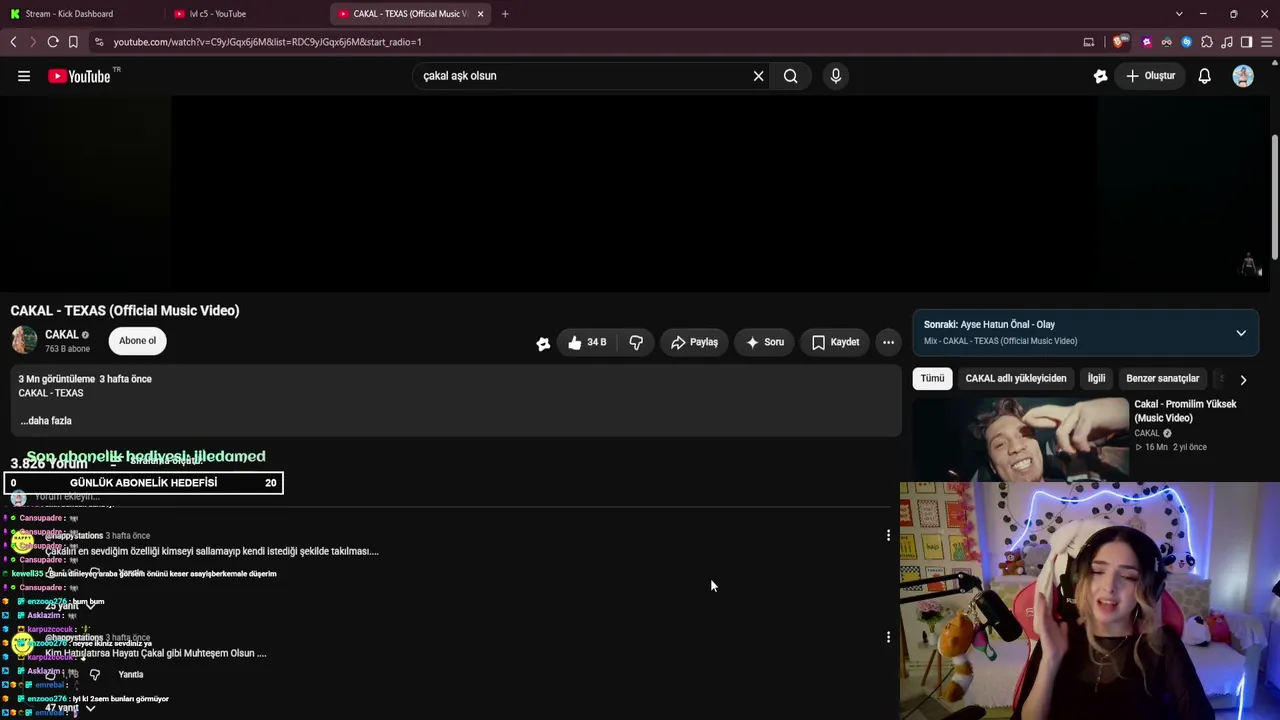Viewport: 1280px width, 720px height.
Task: Dislike the video with thumbs down
Action: [x=636, y=342]
